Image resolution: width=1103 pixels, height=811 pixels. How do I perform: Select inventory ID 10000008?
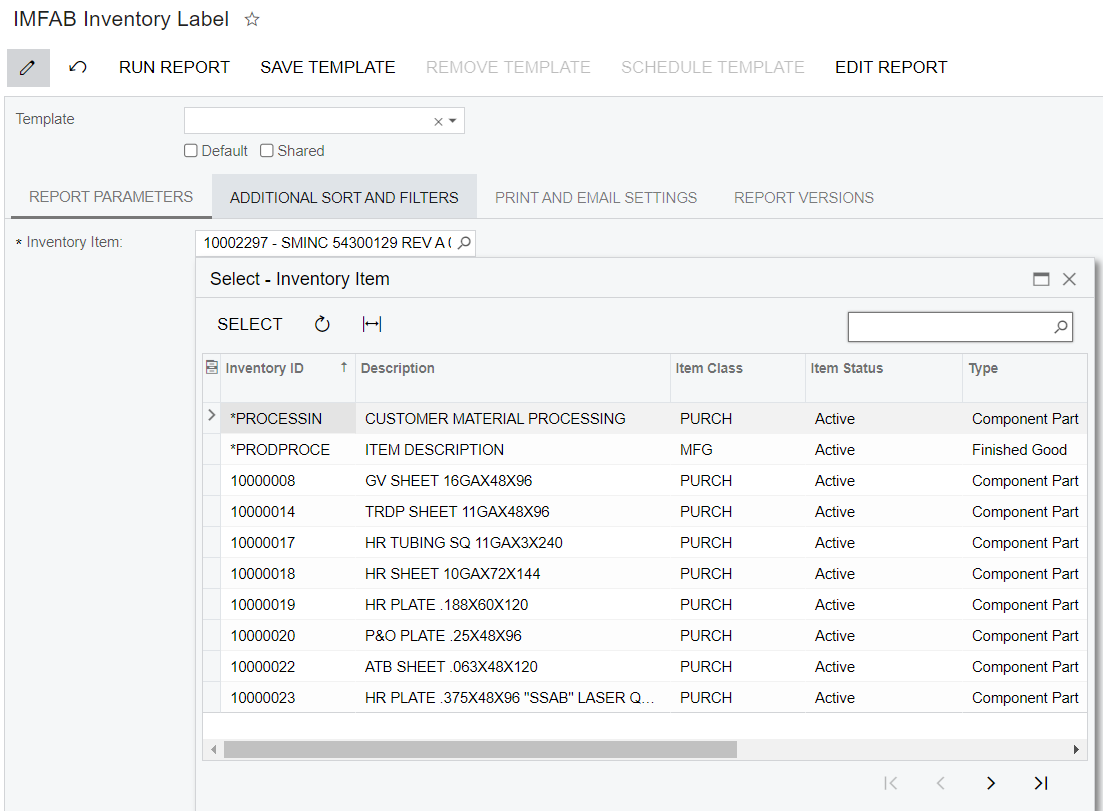263,480
